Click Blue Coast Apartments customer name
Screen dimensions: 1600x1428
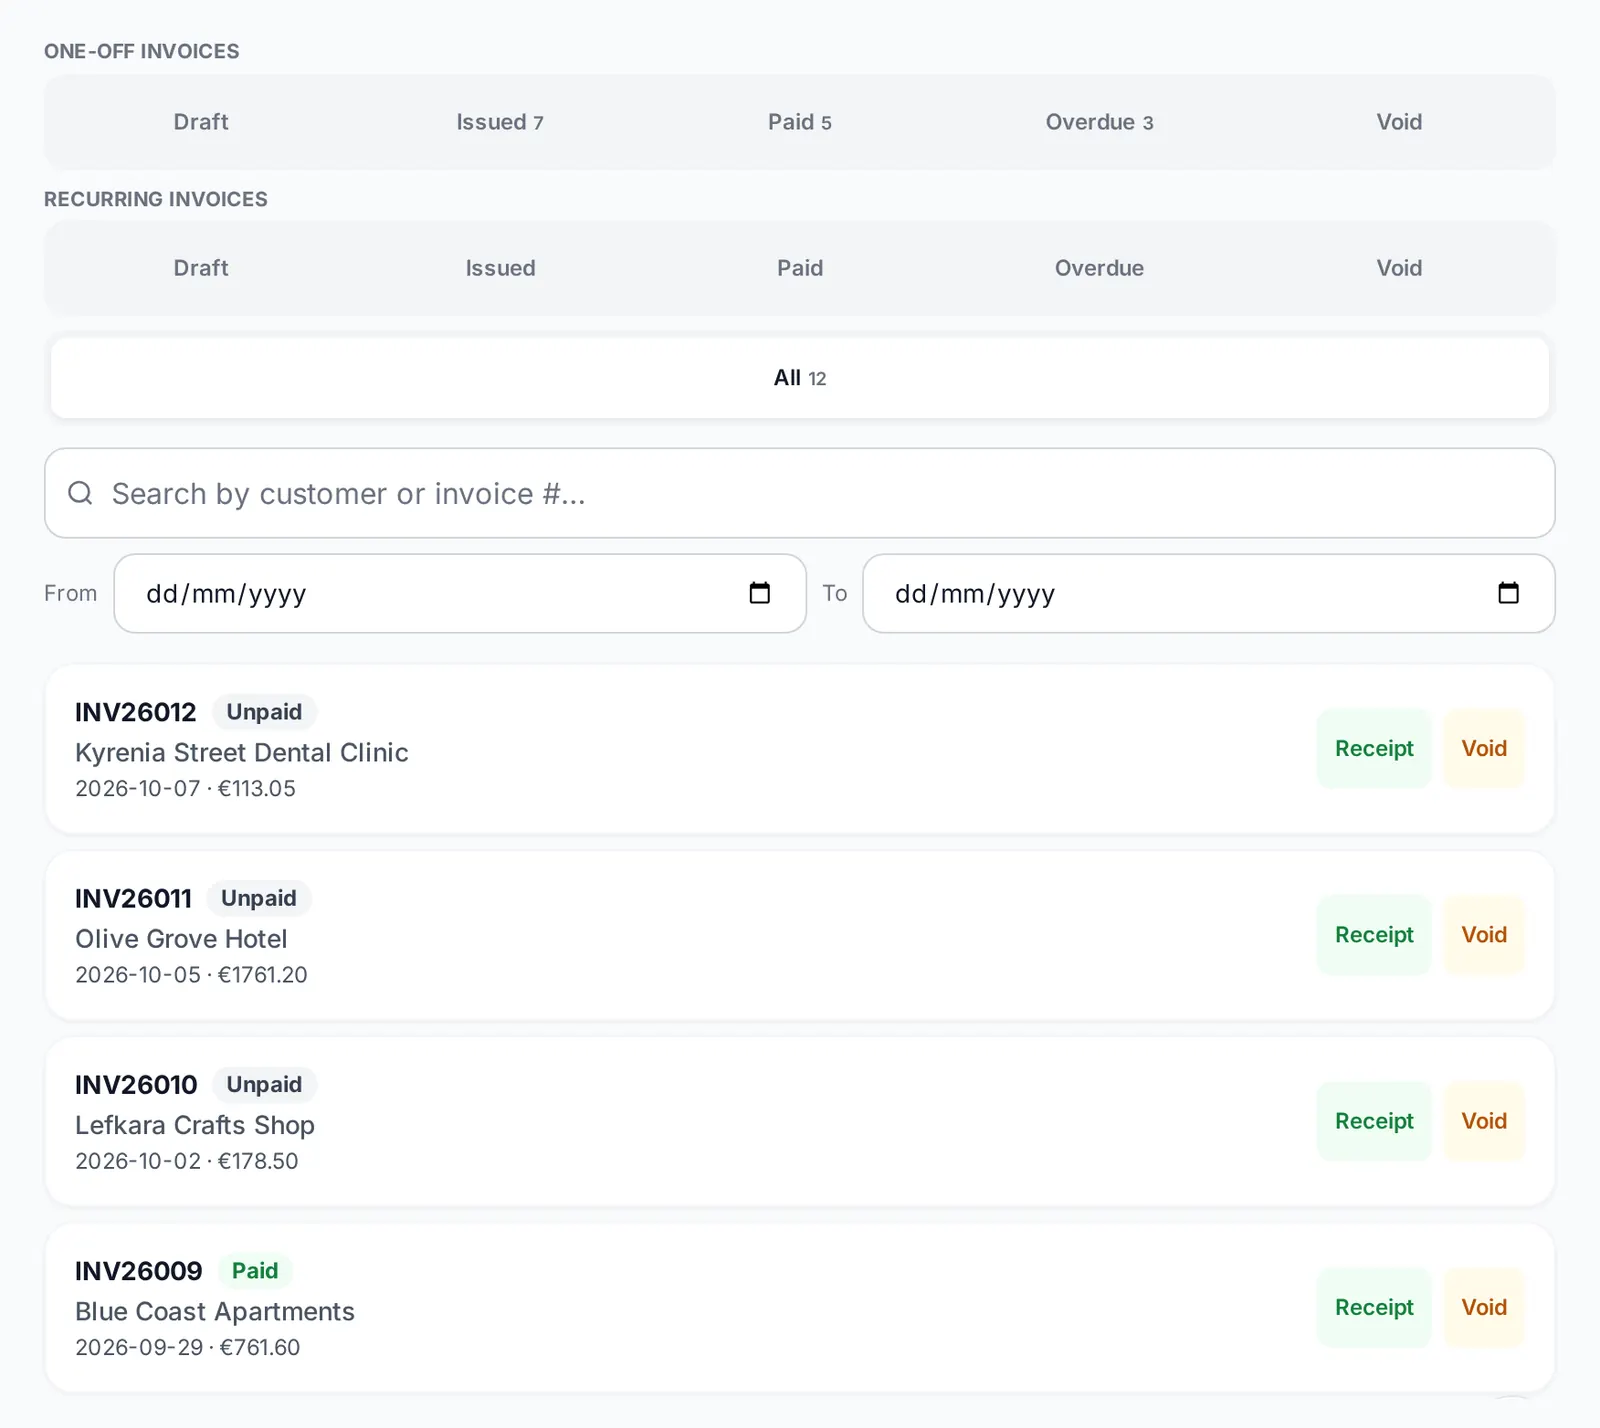[x=215, y=1311]
